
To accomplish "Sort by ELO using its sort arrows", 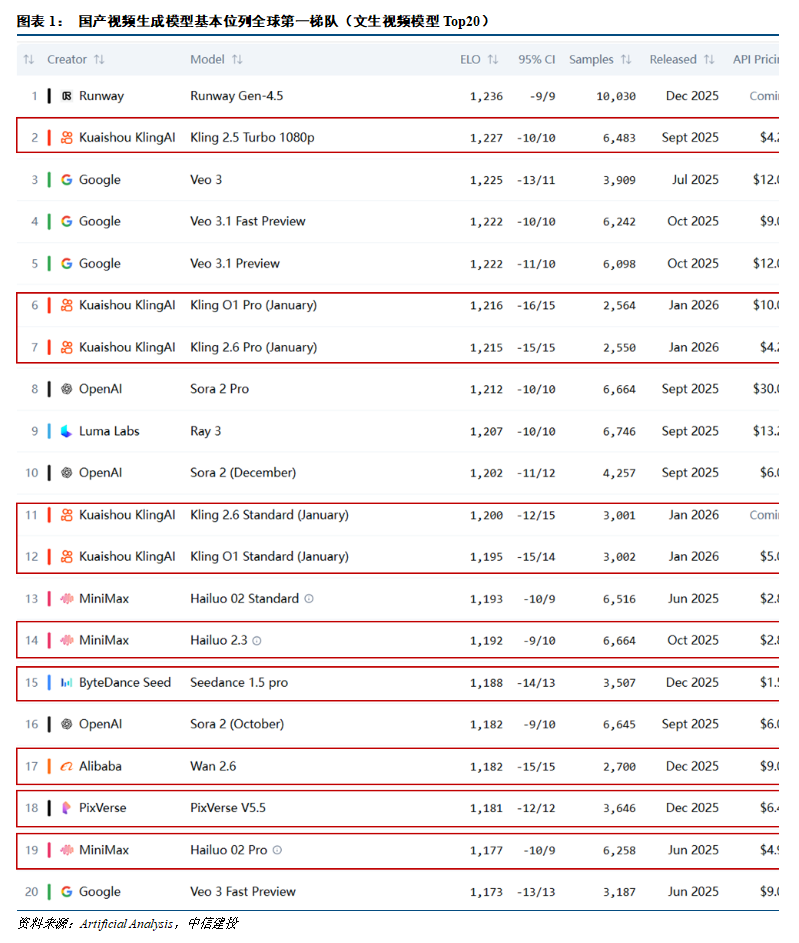I will (493, 60).
